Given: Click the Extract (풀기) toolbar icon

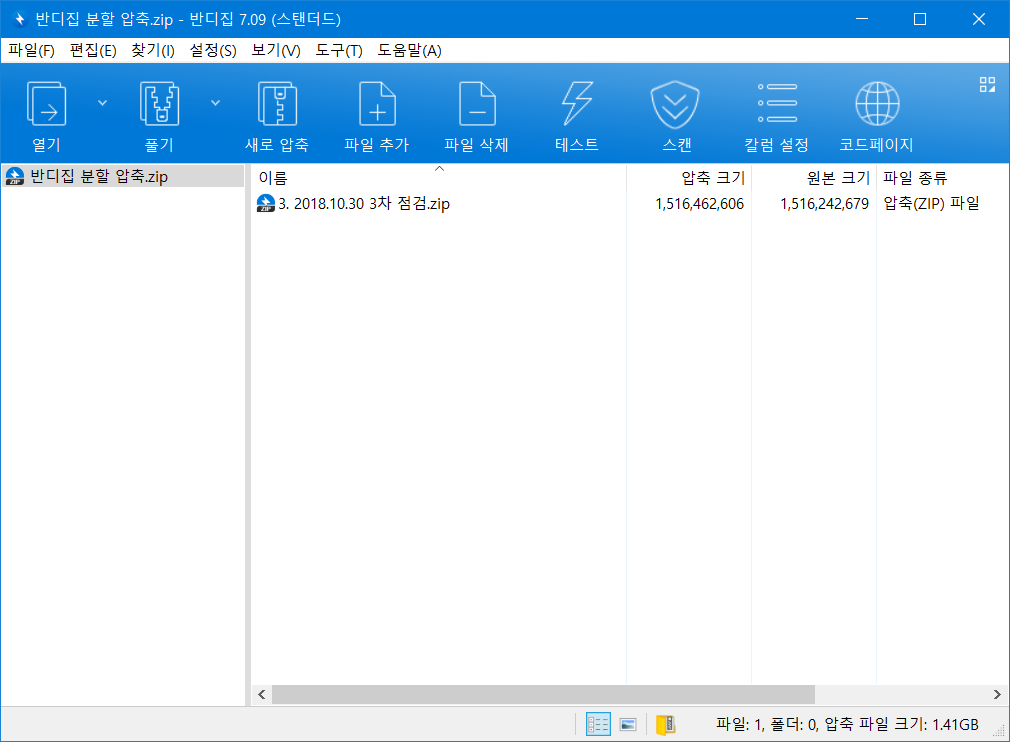Looking at the screenshot, I should click(159, 104).
